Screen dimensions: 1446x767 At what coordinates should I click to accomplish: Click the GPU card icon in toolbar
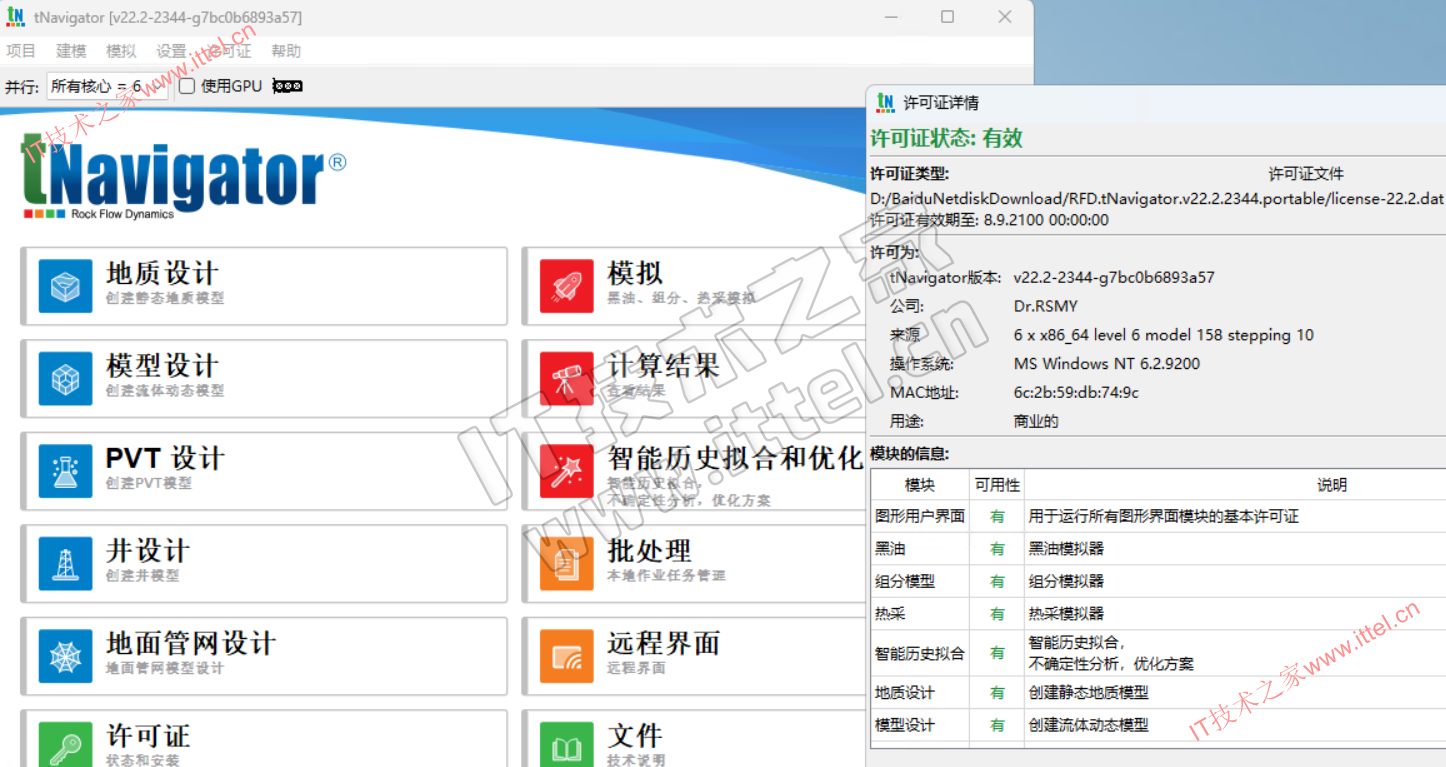click(x=287, y=86)
